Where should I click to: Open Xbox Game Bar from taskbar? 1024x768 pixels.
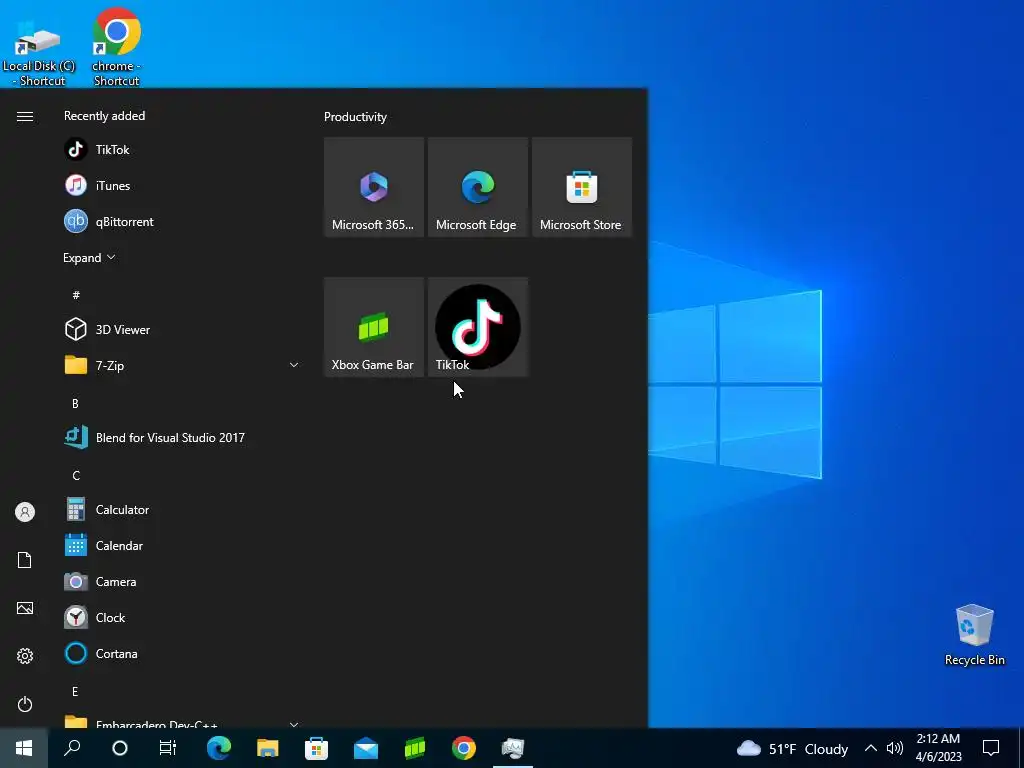415,748
